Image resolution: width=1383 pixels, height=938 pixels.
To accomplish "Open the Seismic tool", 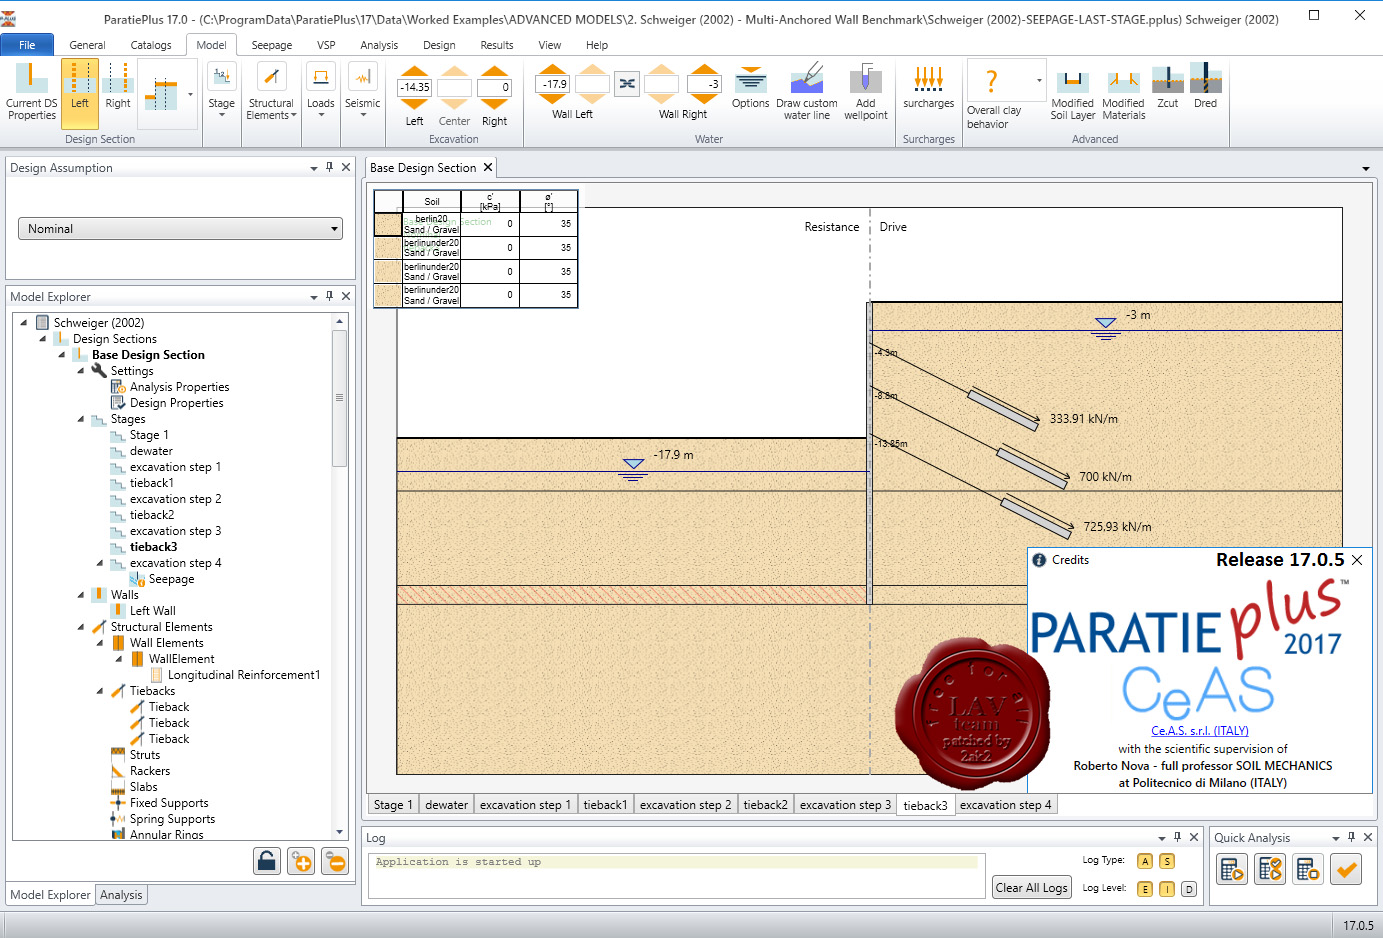I will click(x=362, y=90).
